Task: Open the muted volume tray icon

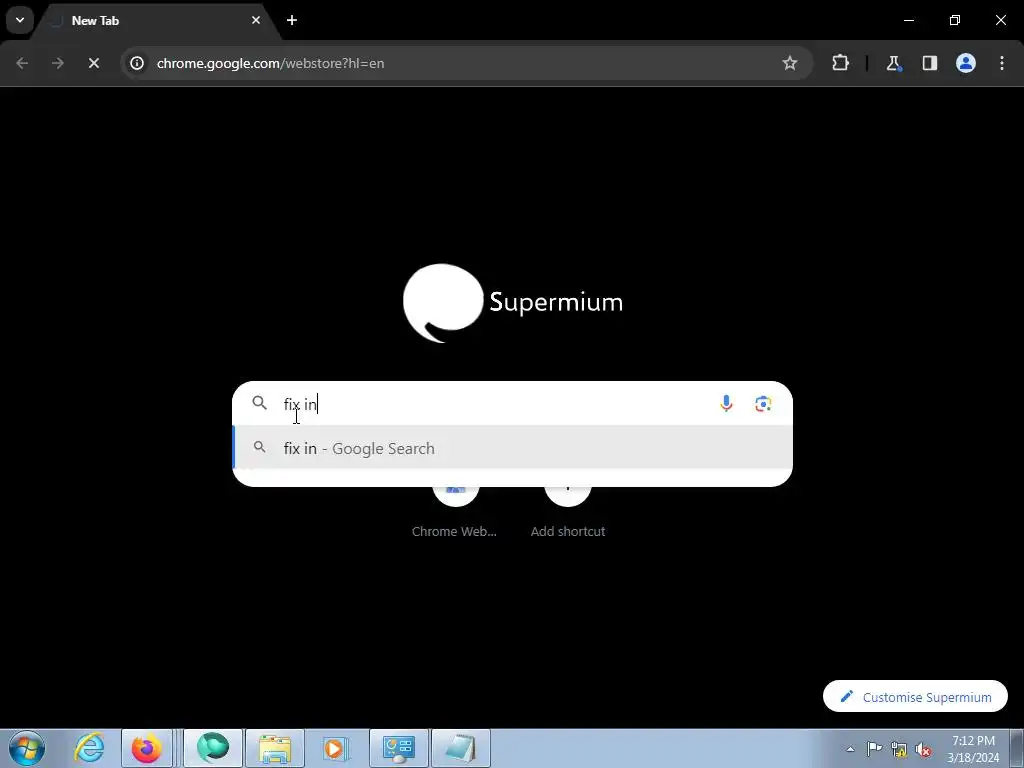Action: [923, 749]
